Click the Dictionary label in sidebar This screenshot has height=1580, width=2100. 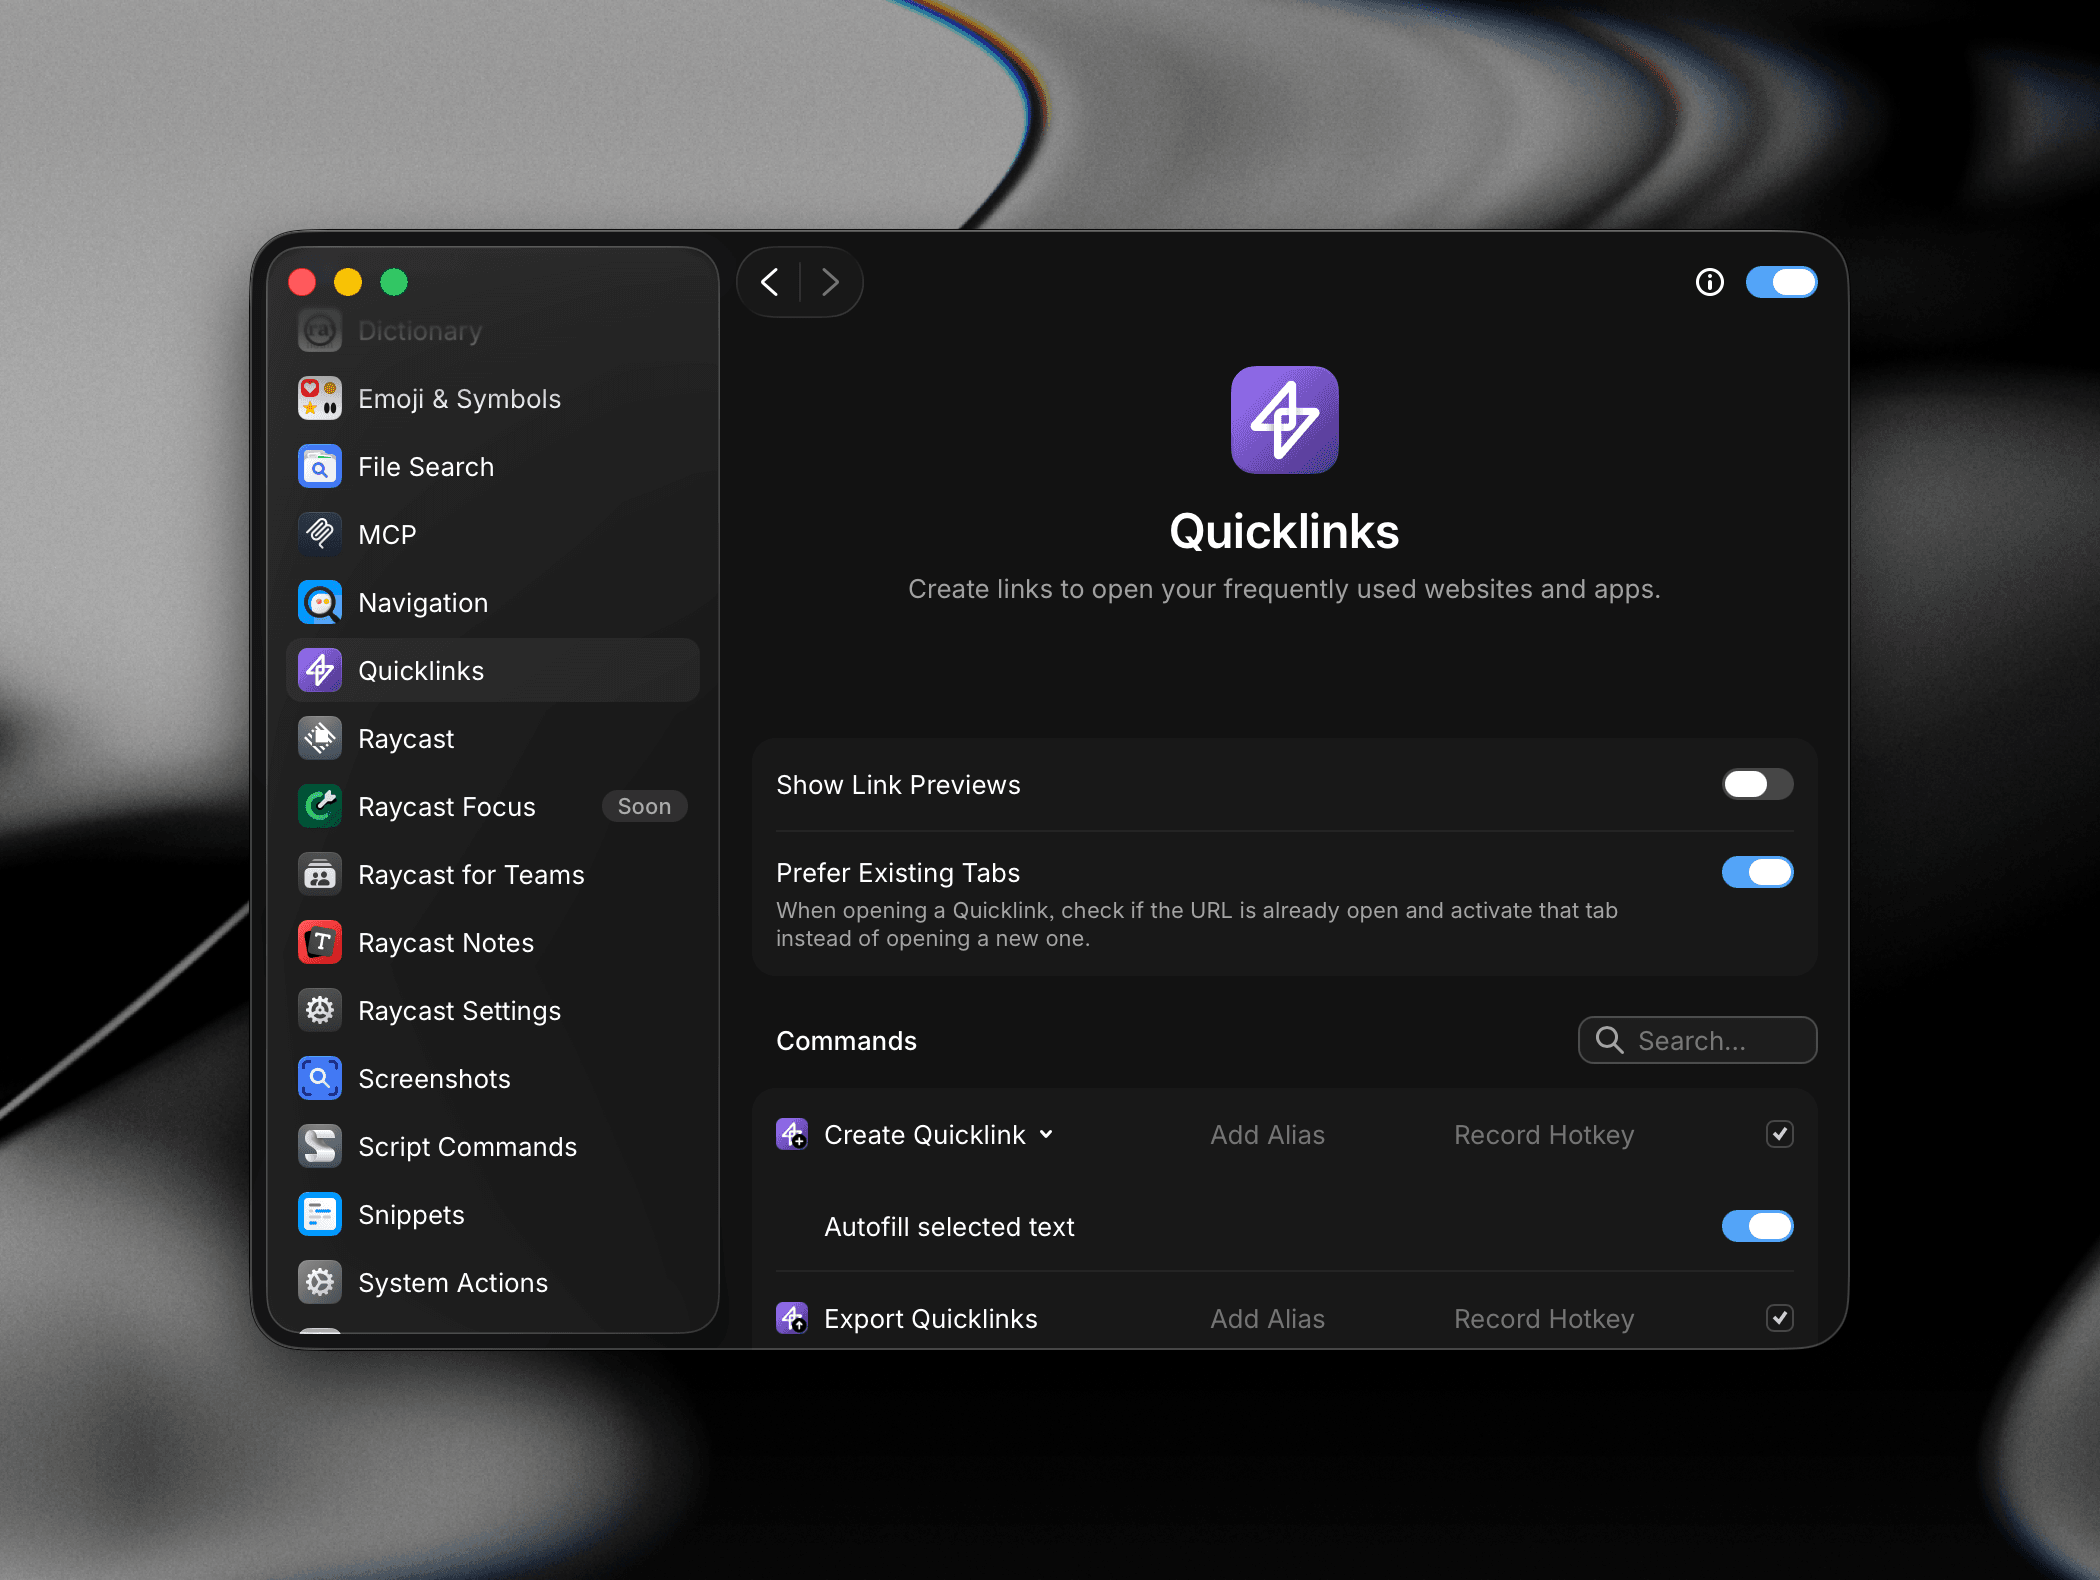point(420,331)
